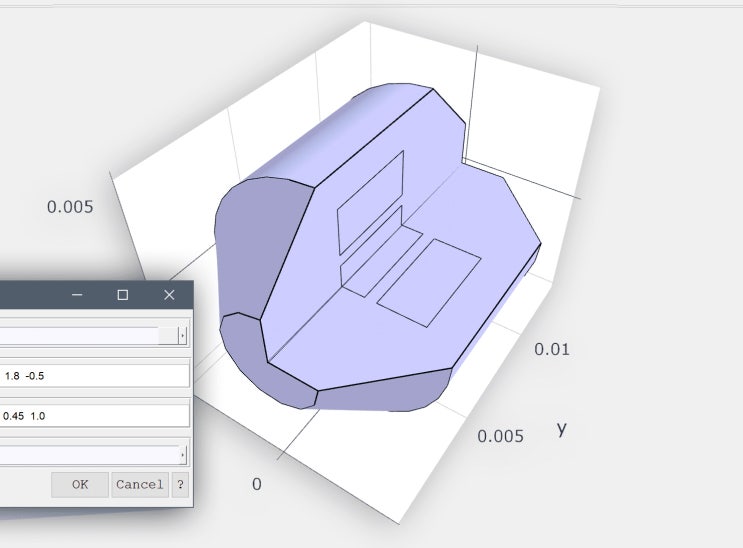Close the dialog window
This screenshot has width=743, height=548.
tap(169, 295)
